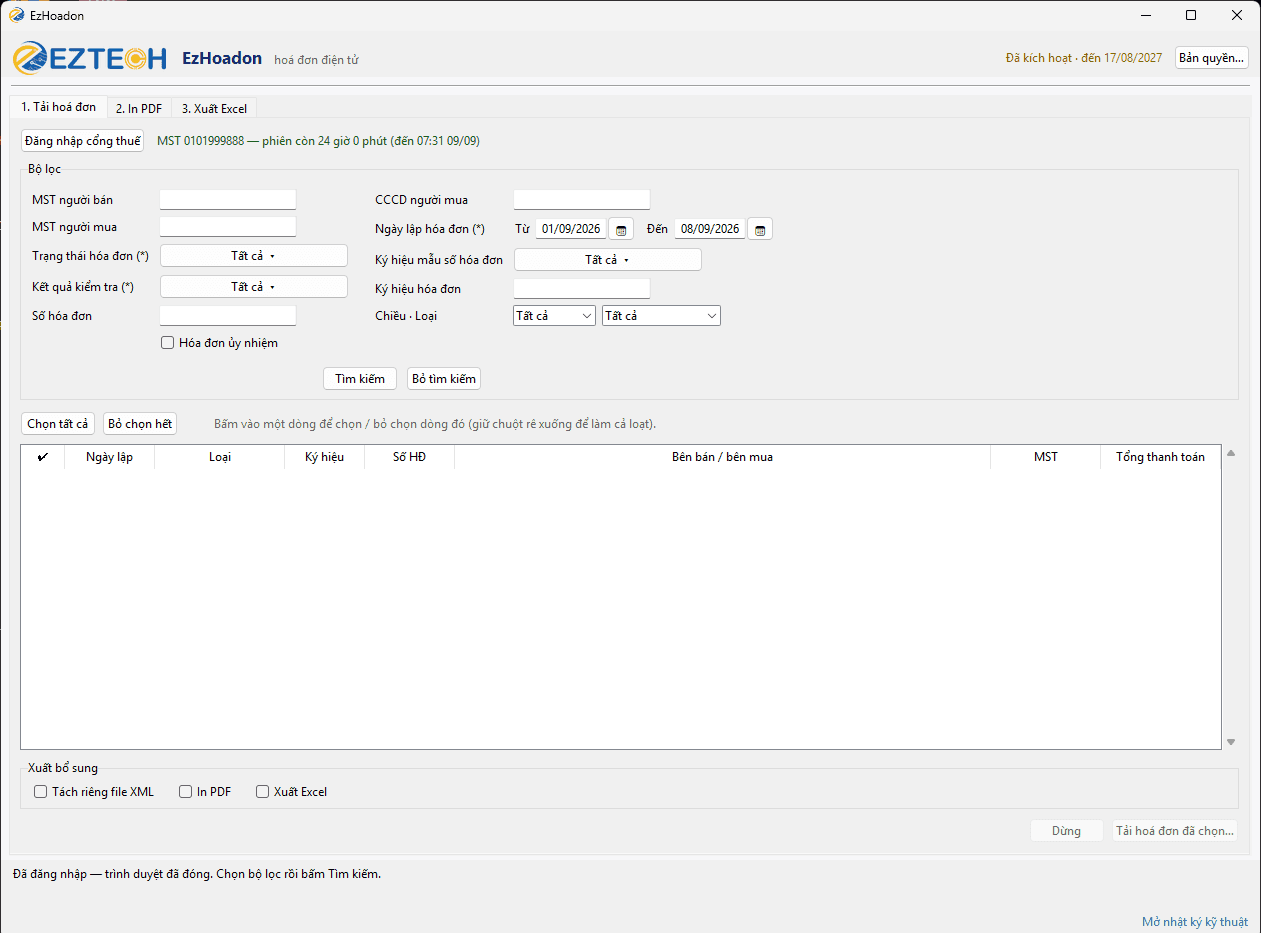Viewport: 1261px width, 933px height.
Task: Click Bỏ tìm kiếm button
Action: click(x=444, y=379)
